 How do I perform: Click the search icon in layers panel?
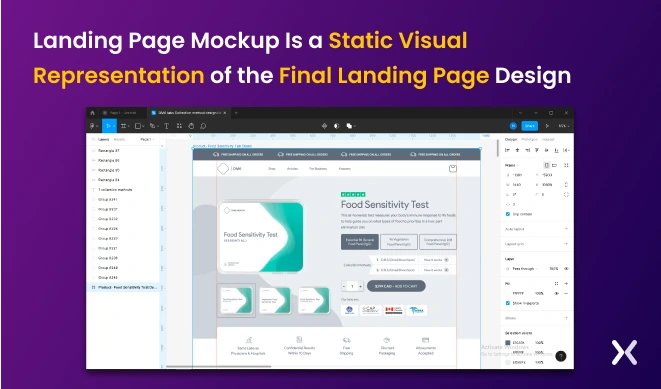click(x=93, y=139)
